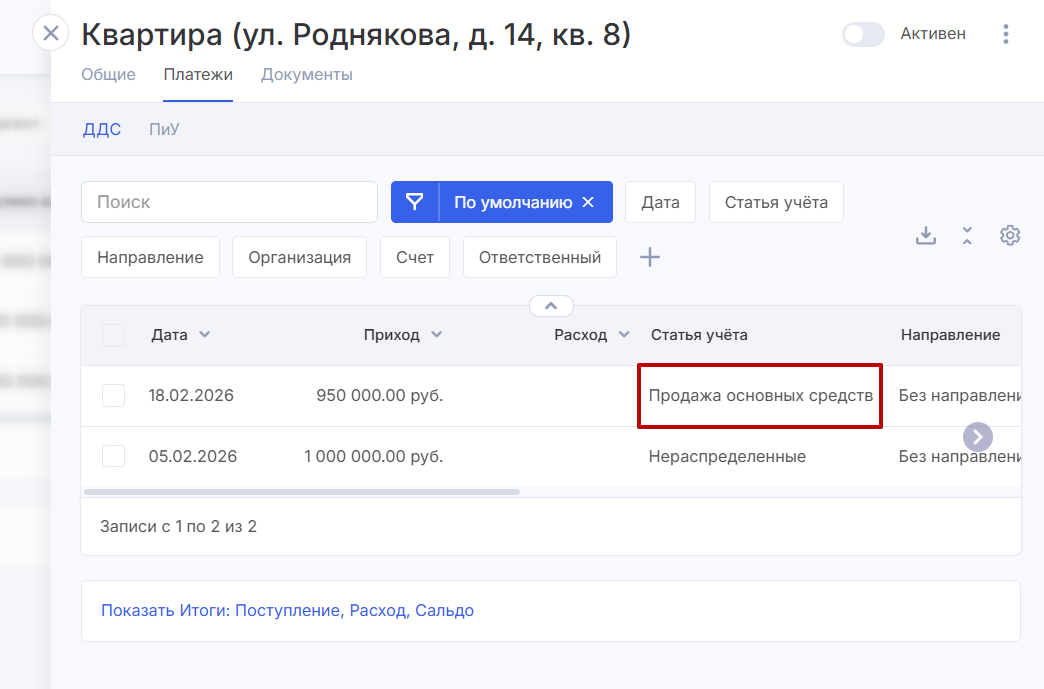Sort by 'Дата' column arrow
This screenshot has width=1044, height=689.
point(205,335)
